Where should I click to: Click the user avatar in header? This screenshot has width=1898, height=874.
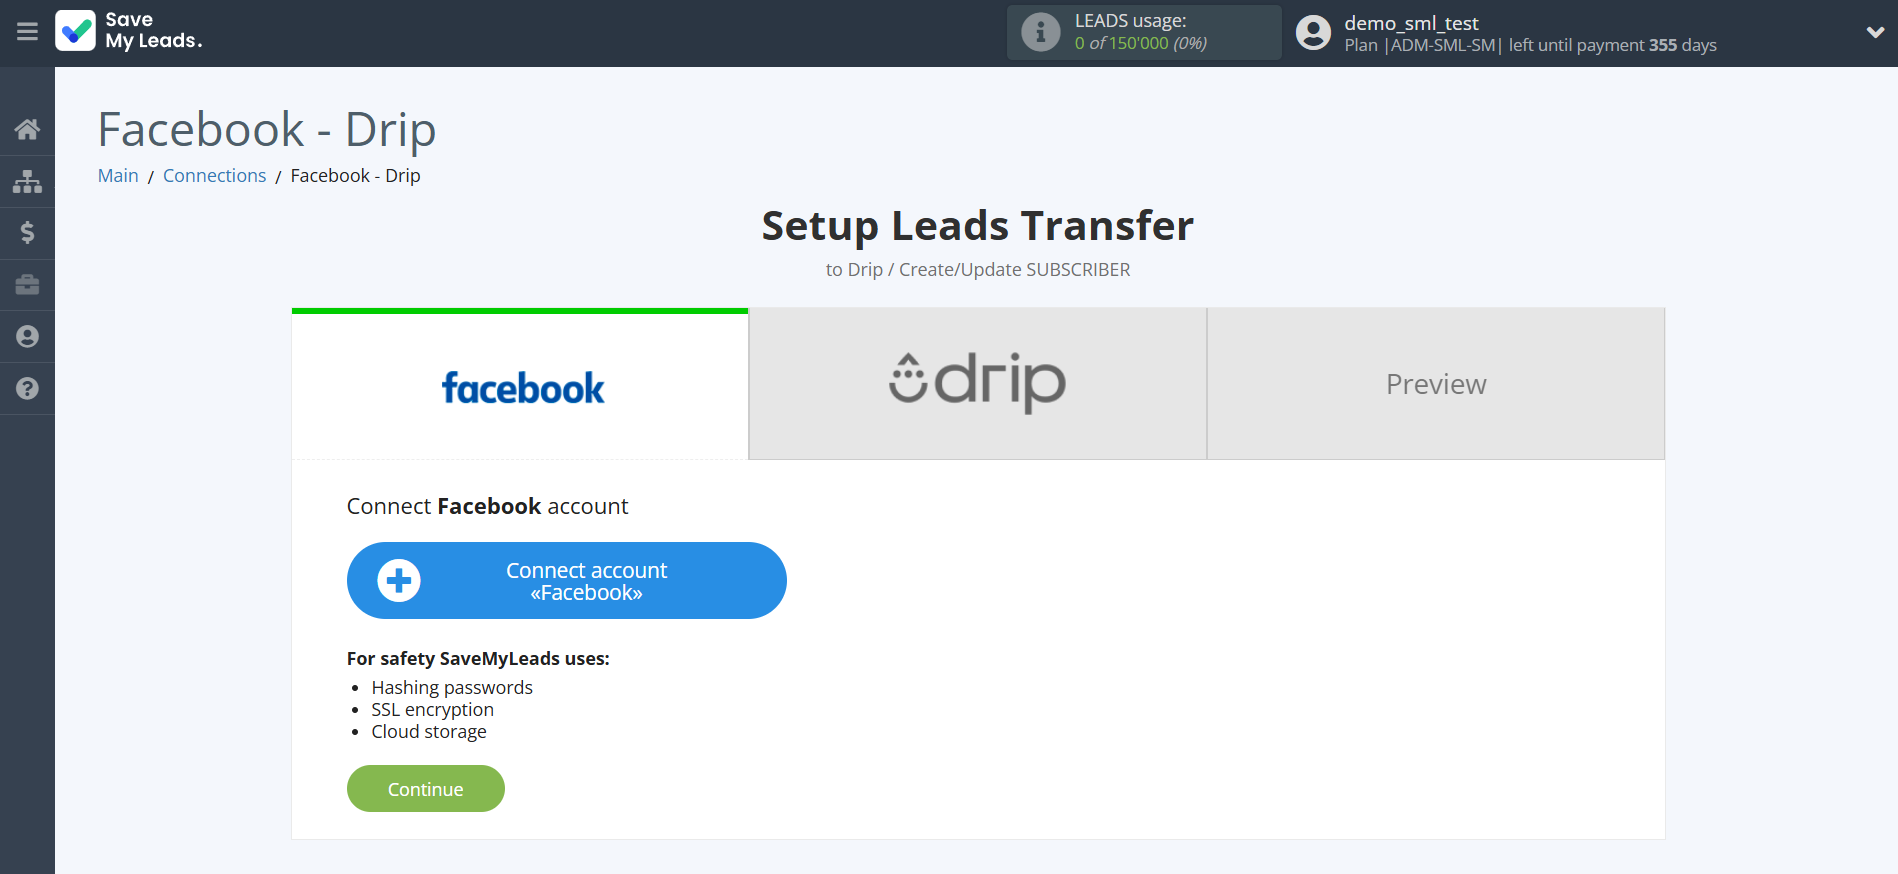coord(1313,33)
